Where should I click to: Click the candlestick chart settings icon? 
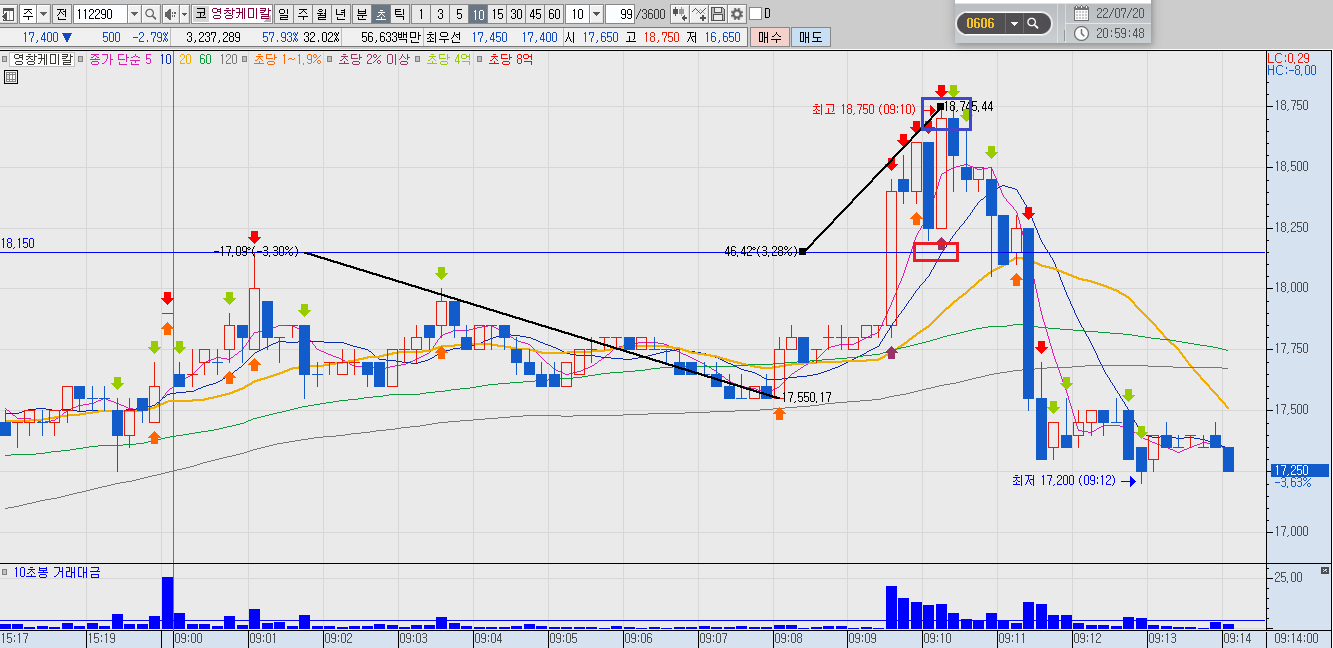click(680, 14)
